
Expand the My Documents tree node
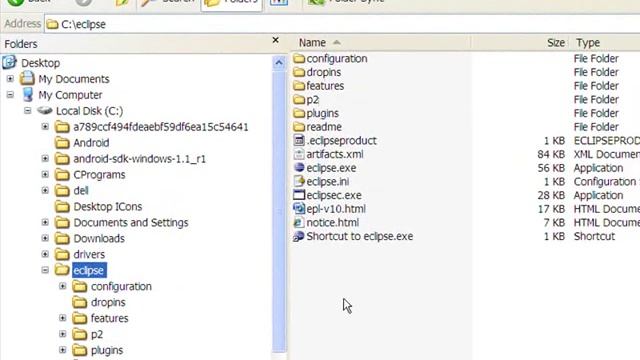point(10,78)
